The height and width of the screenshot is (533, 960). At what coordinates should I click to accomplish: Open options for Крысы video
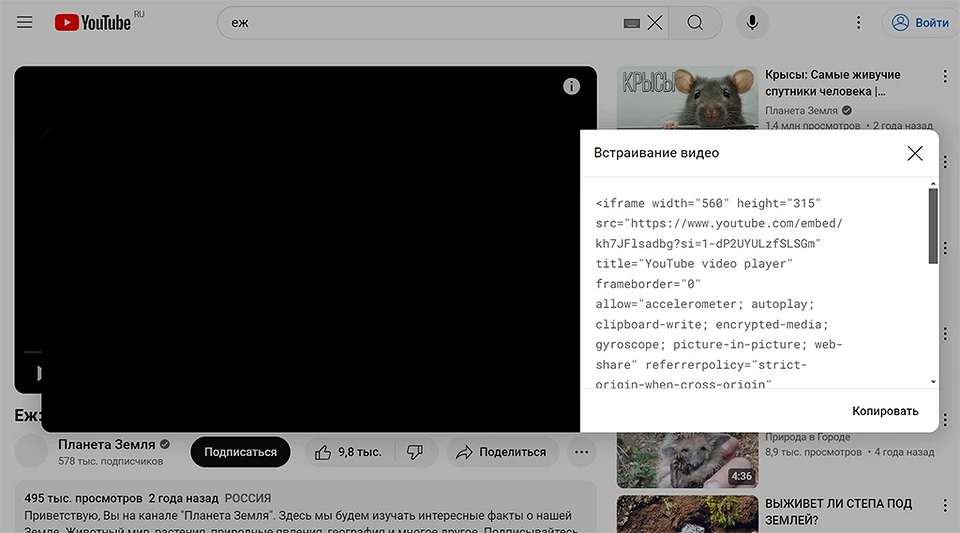point(945,76)
